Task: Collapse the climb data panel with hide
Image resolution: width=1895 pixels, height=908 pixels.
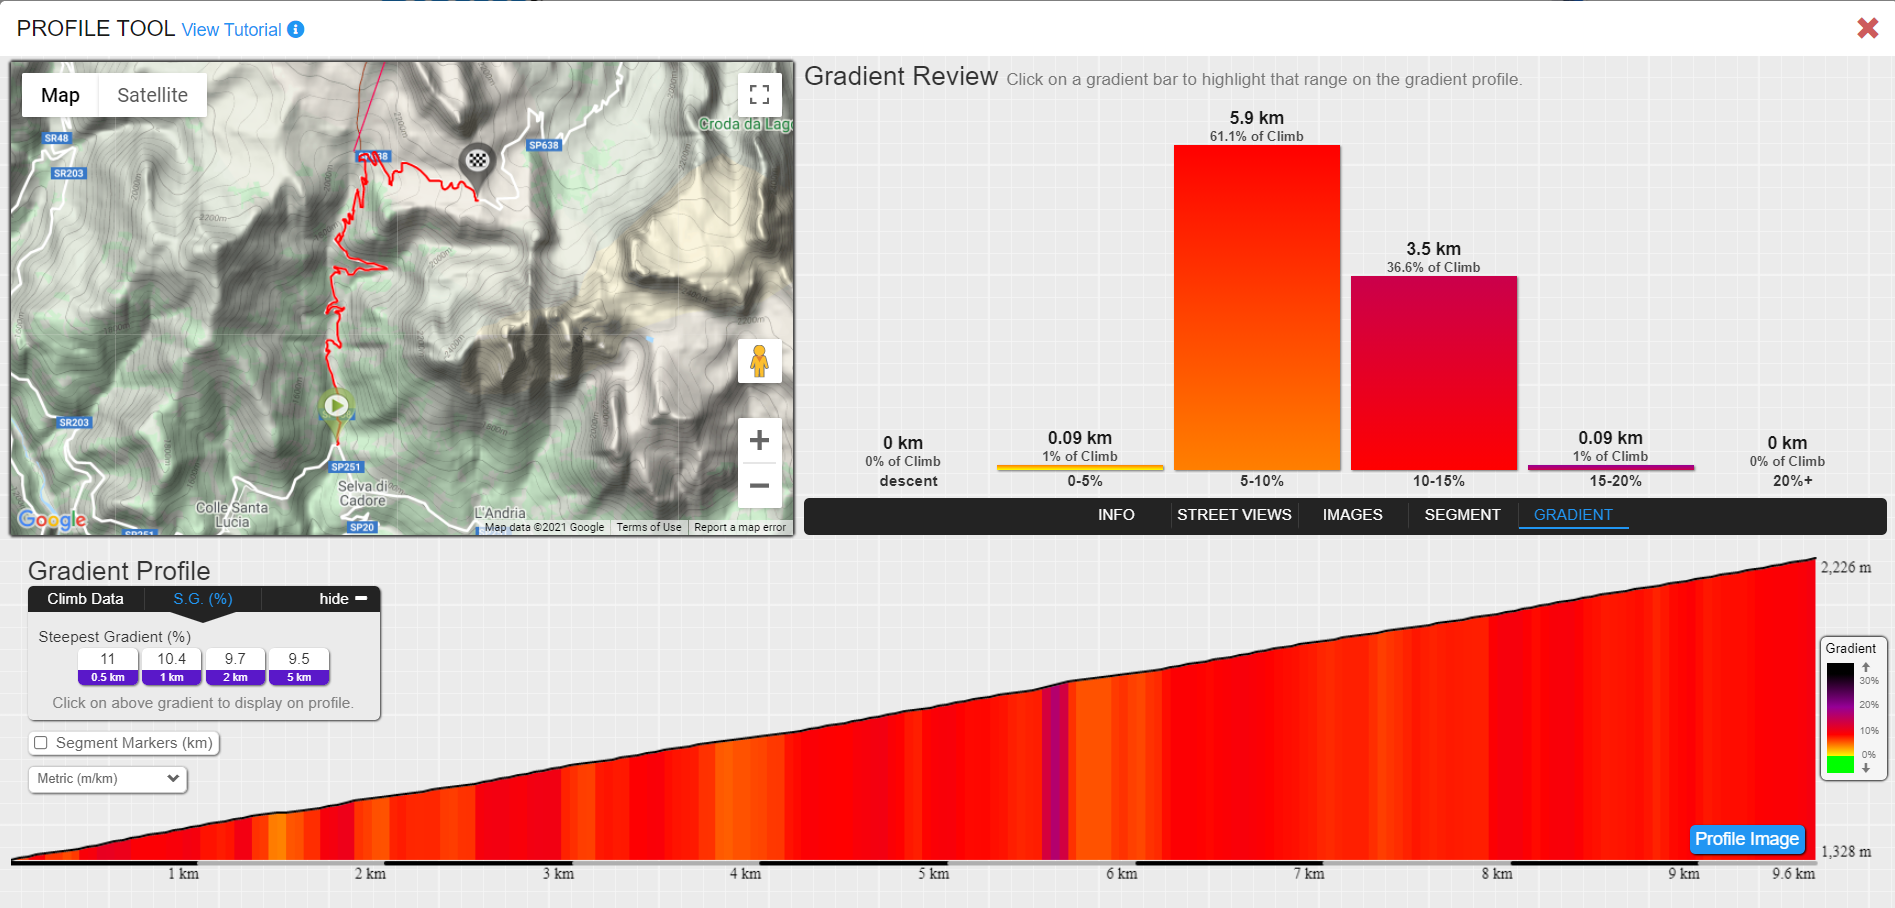Action: pyautogui.click(x=343, y=599)
